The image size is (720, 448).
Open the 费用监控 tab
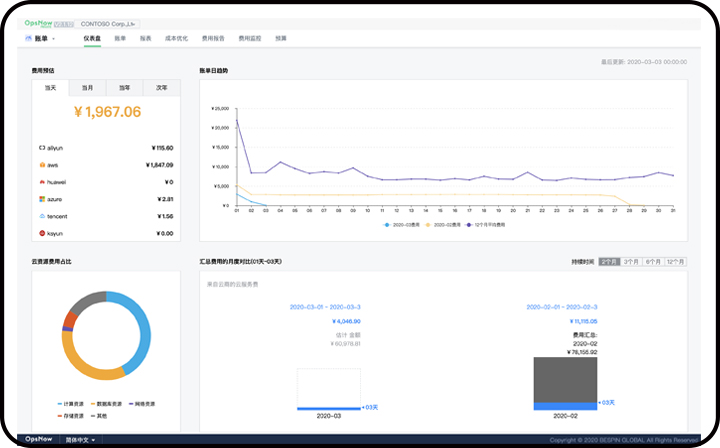pos(250,39)
